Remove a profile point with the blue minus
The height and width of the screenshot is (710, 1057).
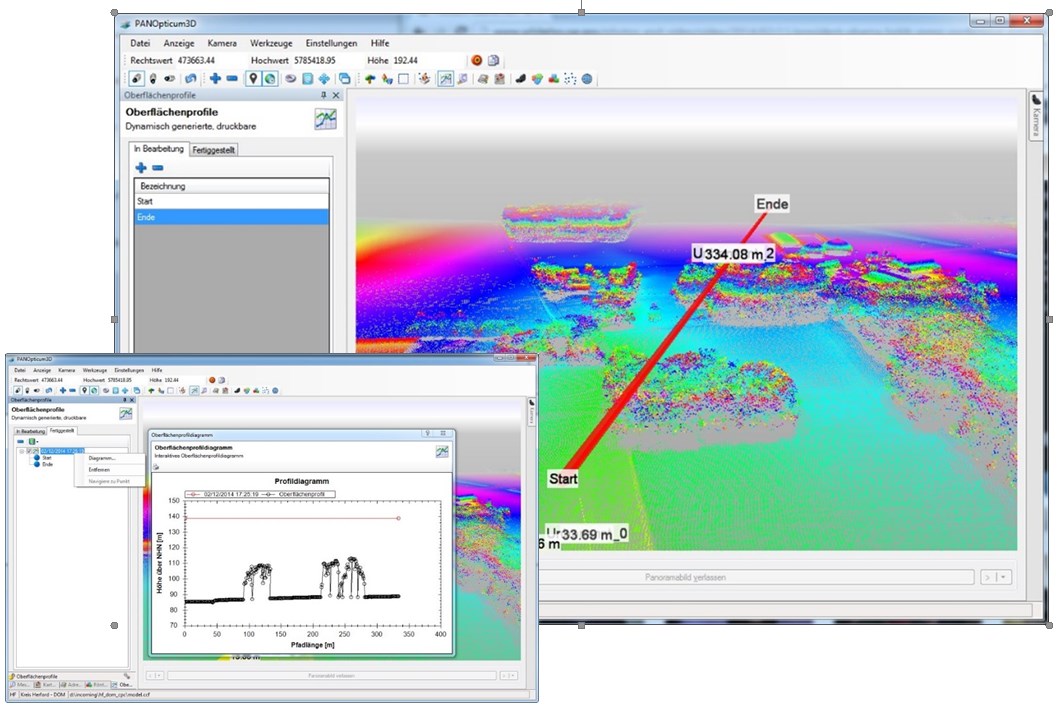pyautogui.click(x=158, y=168)
